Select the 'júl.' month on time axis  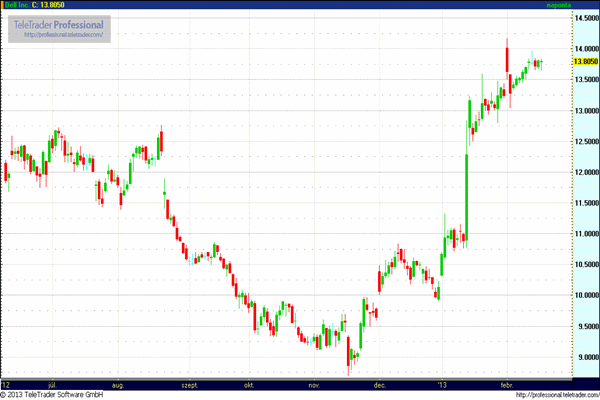pyautogui.click(x=54, y=384)
